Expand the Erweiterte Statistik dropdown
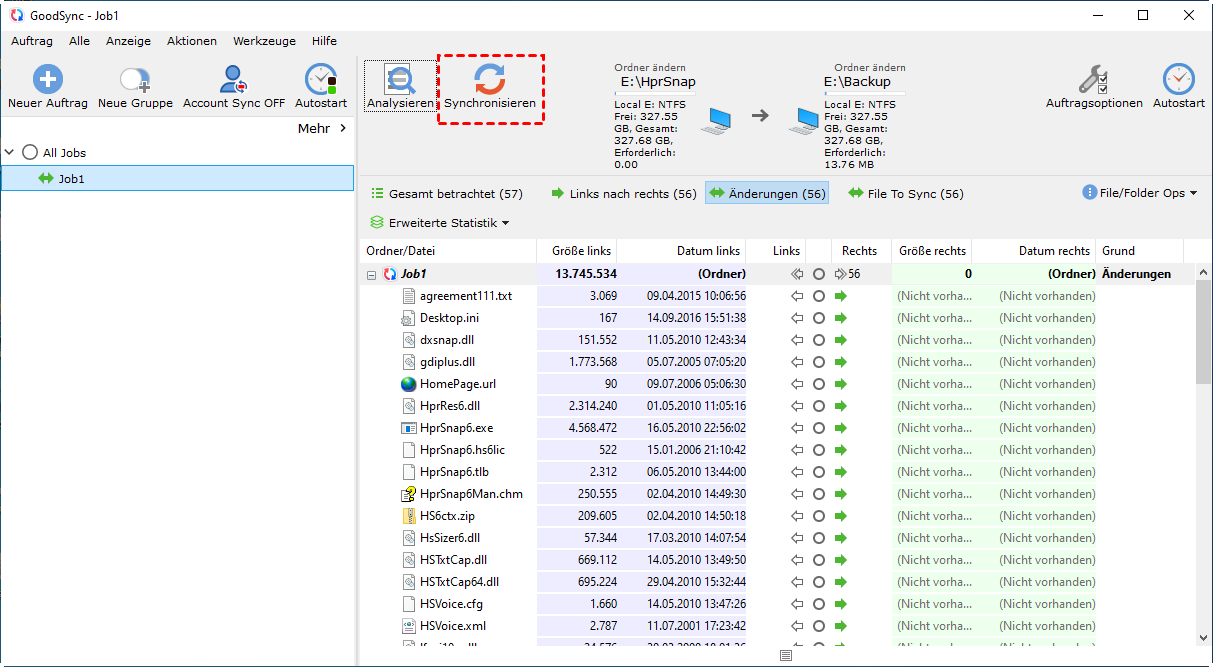 point(440,223)
